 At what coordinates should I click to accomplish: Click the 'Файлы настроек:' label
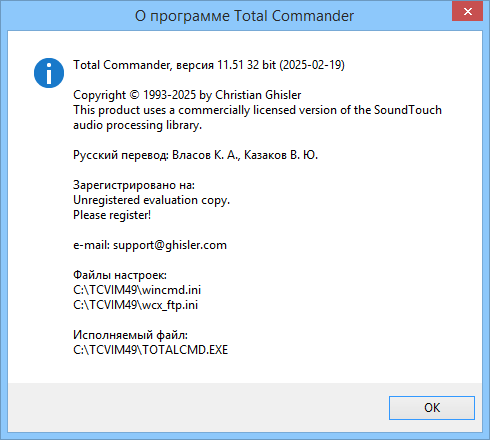120,275
